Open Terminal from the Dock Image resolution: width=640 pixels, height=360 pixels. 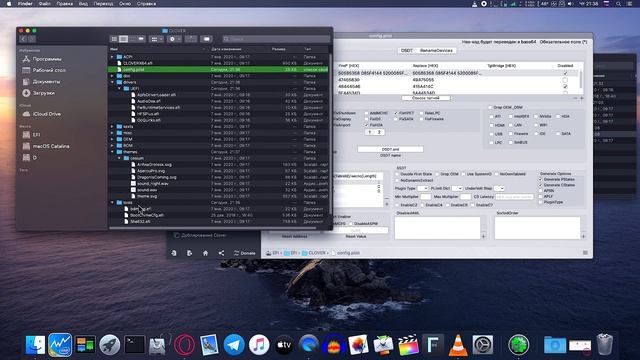135,344
